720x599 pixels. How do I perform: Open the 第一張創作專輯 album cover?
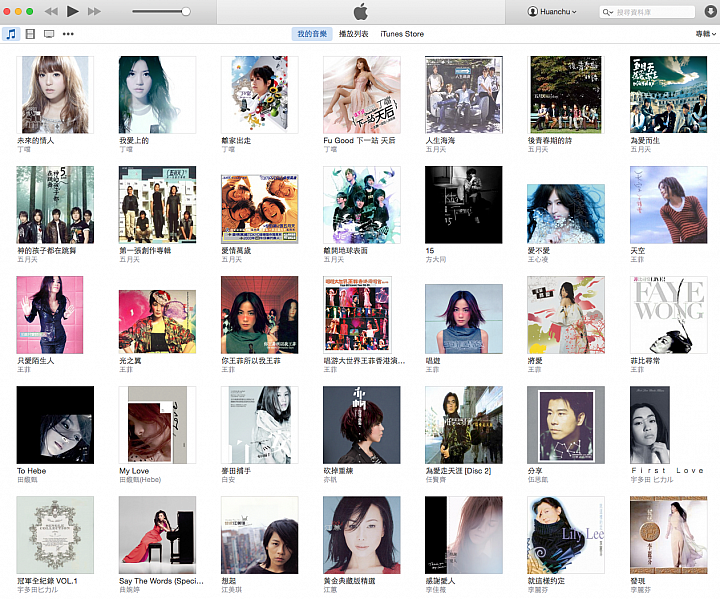click(x=157, y=205)
